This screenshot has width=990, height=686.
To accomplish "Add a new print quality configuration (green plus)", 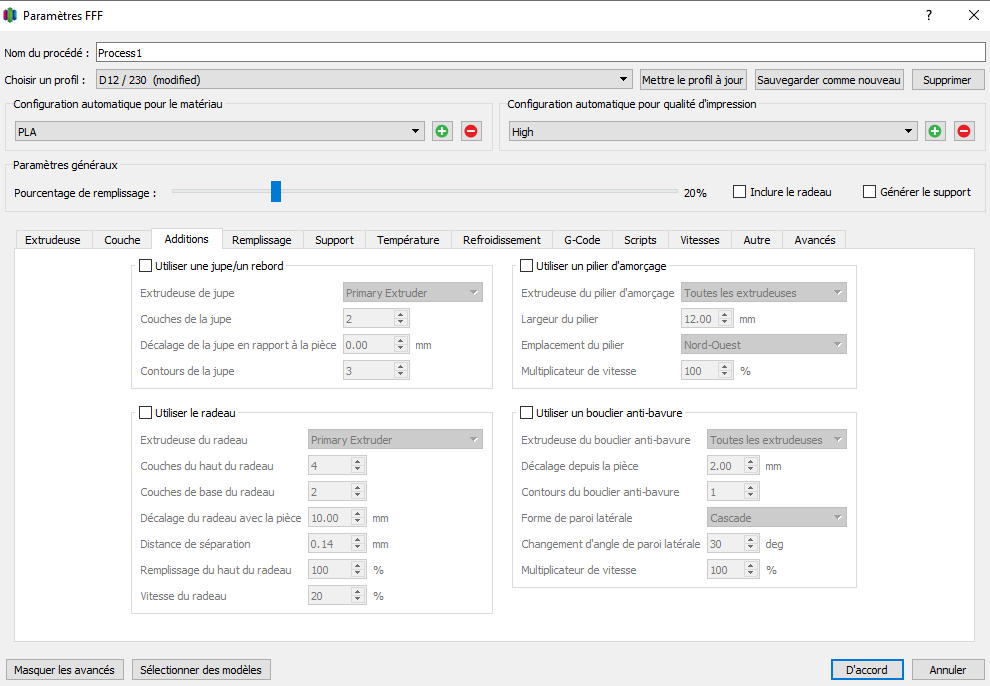I will click(935, 131).
